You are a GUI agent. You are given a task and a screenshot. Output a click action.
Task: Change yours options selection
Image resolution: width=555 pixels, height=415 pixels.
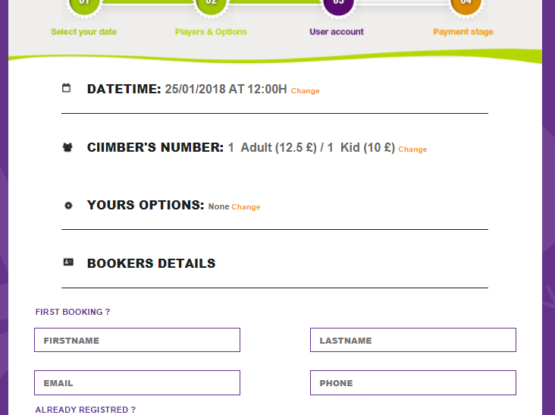tap(246, 207)
